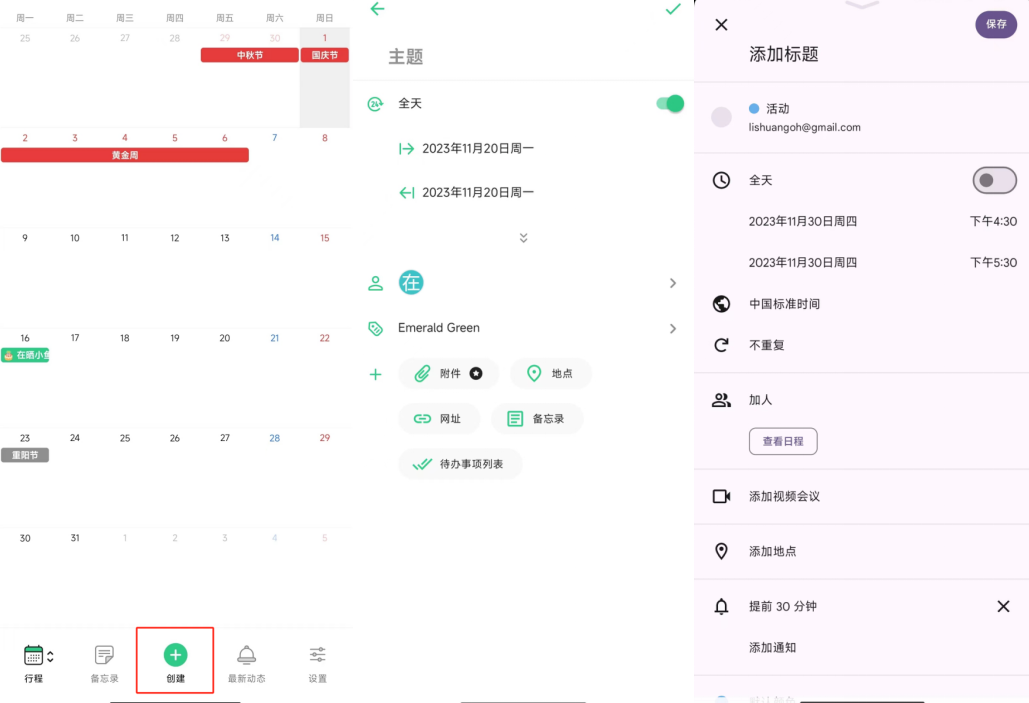The image size is (1029, 703).
Task: Remove the 提前 30 分钟 notification
Action: 1003,606
